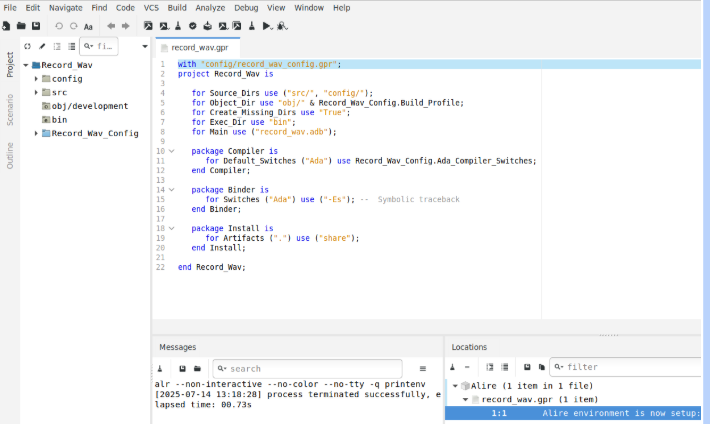Click the Messages panel title
The width and height of the screenshot is (710, 424).
coord(178,347)
